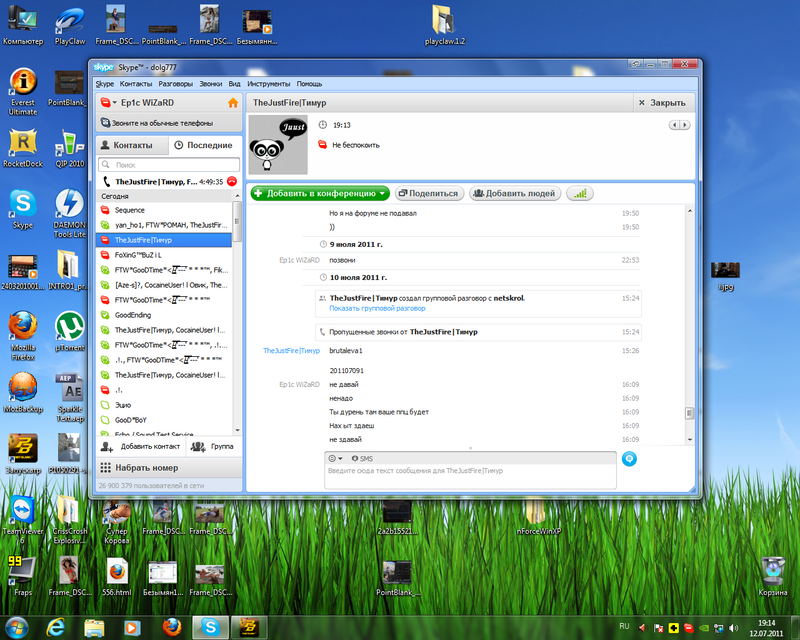Launch DAEMON Tools Lite from the desktop

(69, 213)
